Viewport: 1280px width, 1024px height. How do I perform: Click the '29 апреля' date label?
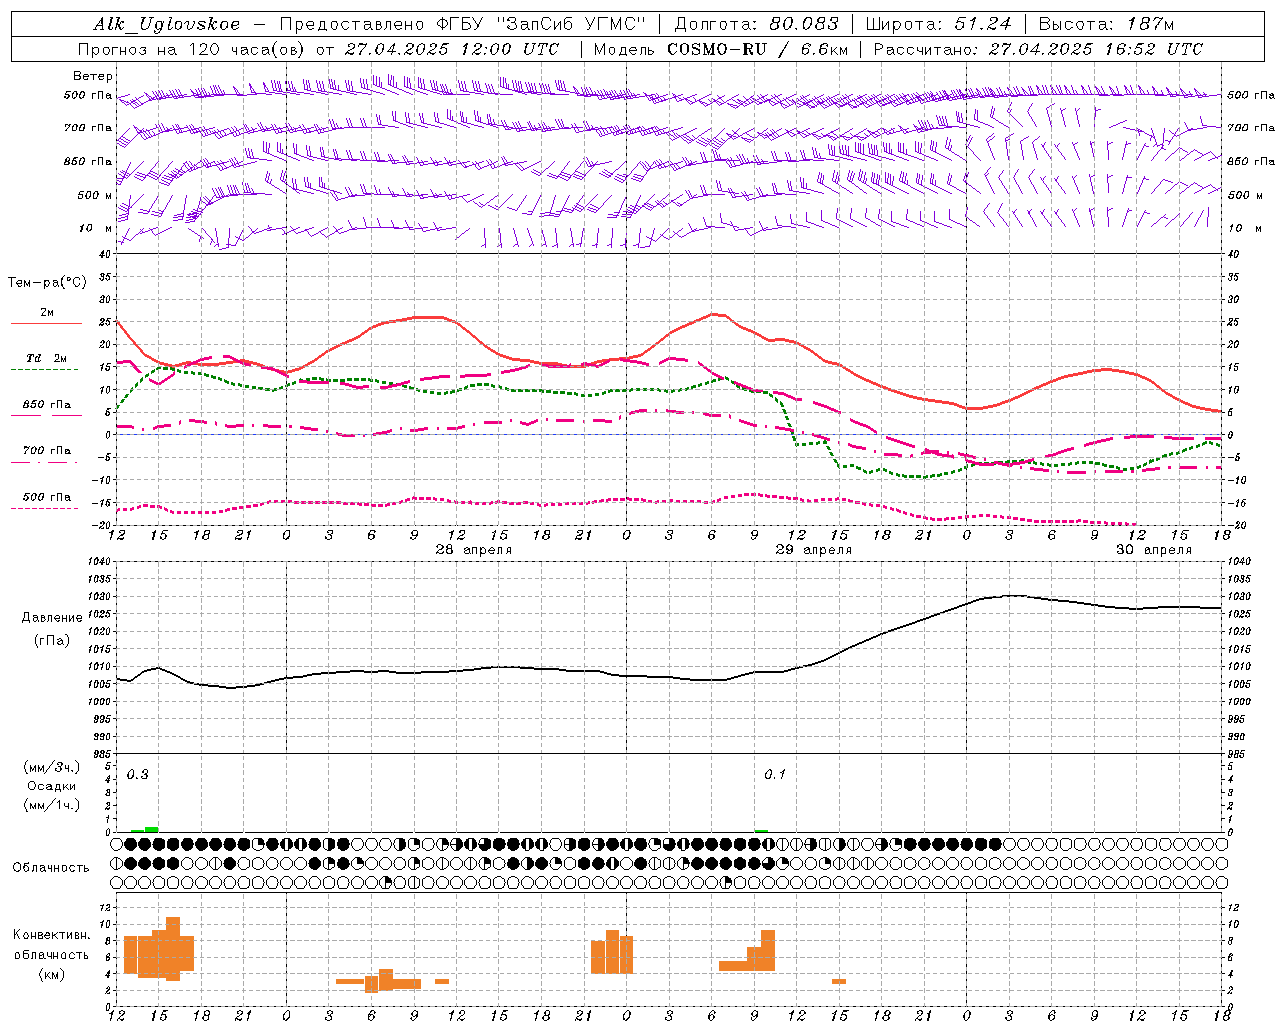coord(814,550)
